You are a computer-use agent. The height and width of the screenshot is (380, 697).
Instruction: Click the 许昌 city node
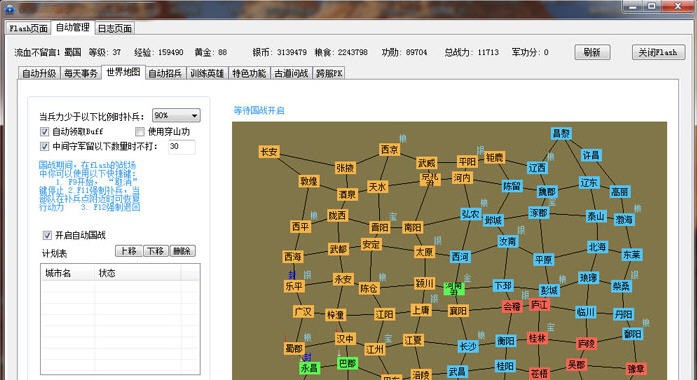591,155
